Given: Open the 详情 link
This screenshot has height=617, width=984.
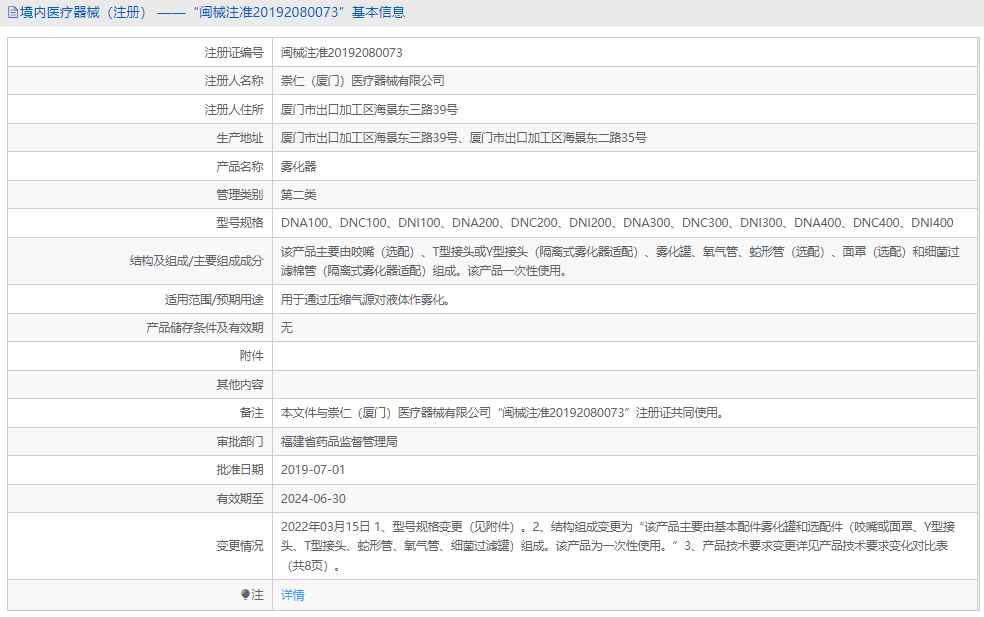Looking at the screenshot, I should click(x=292, y=595).
